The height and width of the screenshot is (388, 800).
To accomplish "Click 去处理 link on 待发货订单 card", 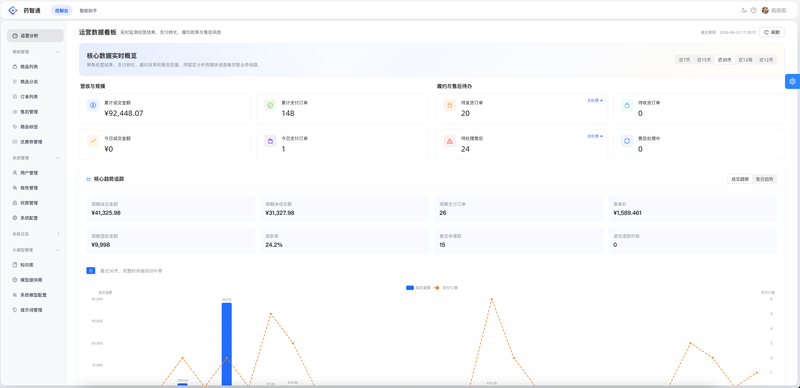I will tap(595, 101).
